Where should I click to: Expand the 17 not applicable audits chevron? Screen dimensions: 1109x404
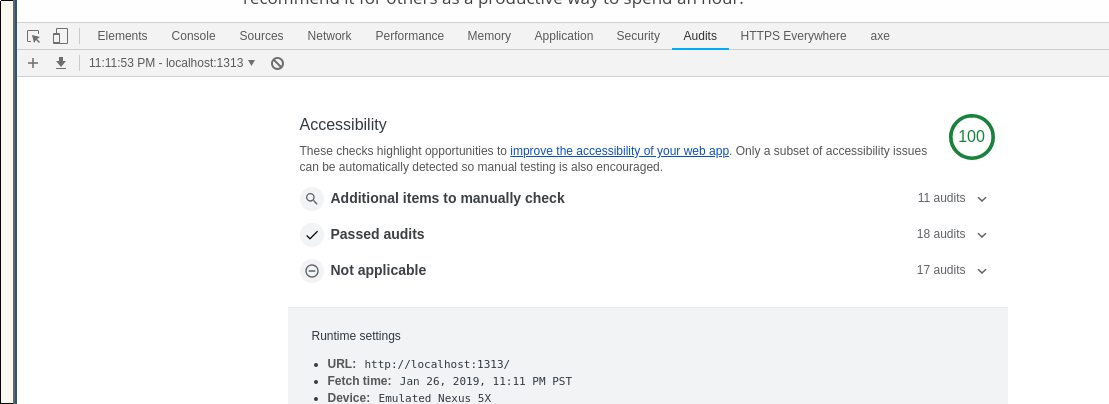coord(982,271)
